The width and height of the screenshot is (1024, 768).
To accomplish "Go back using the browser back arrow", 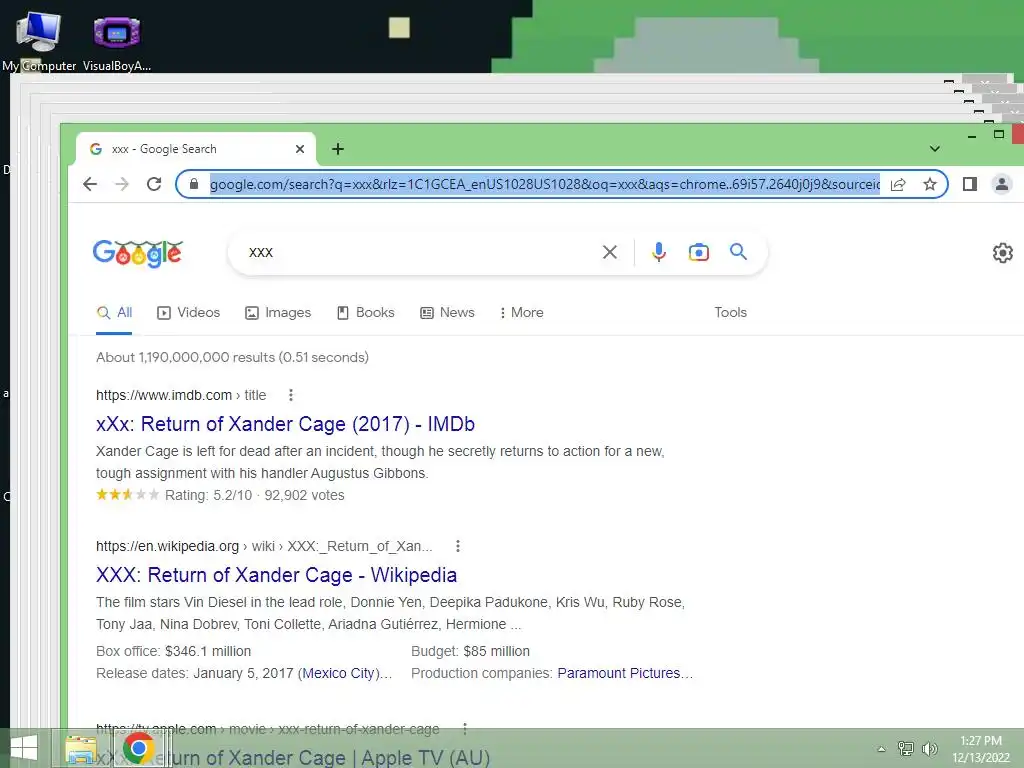I will point(90,184).
